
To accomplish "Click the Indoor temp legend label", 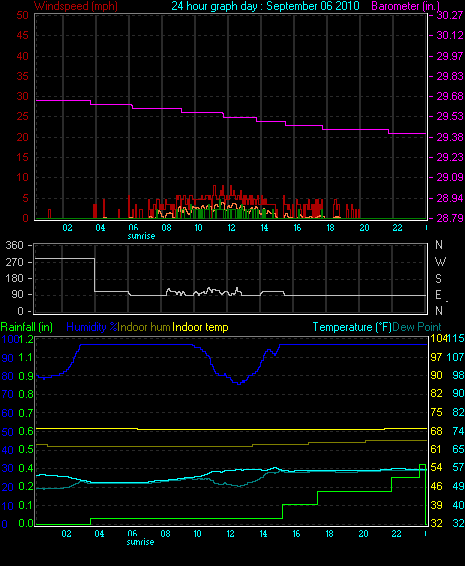I will [x=200, y=327].
